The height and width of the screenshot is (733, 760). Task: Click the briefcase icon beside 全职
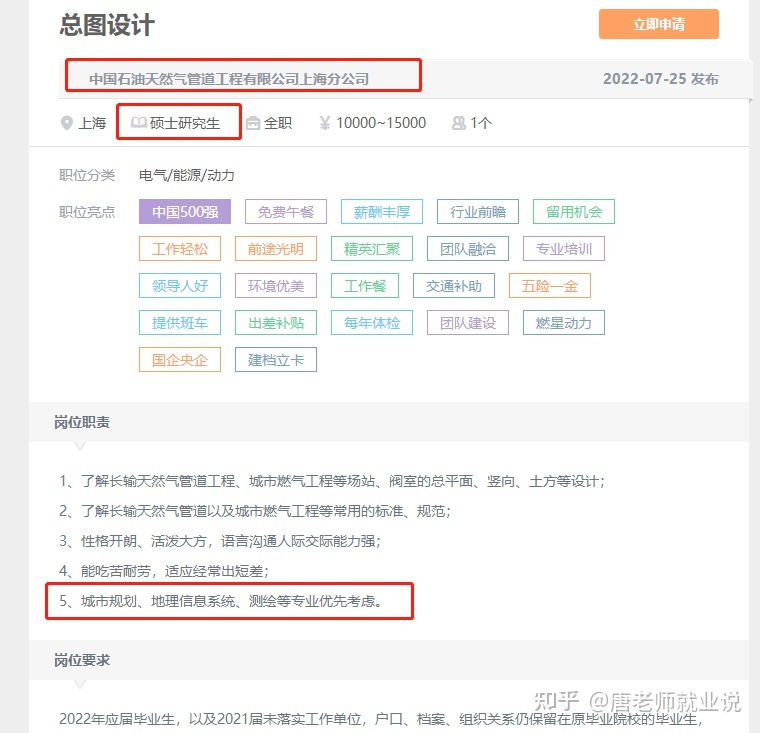pos(253,123)
